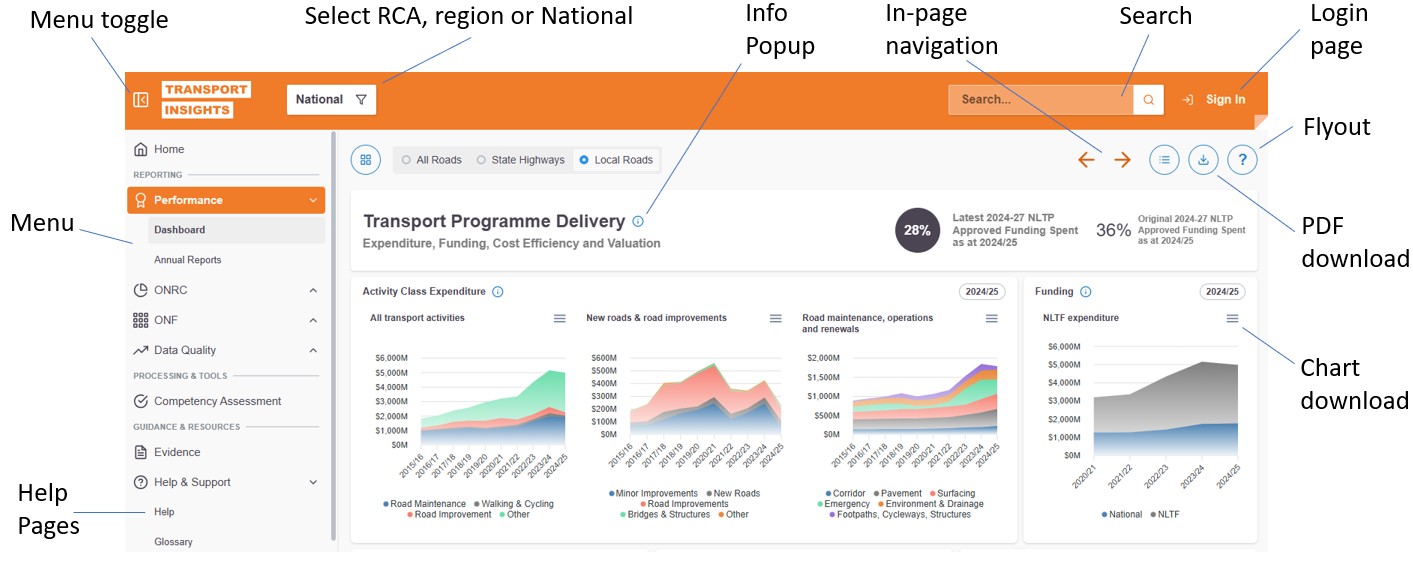
Task: Click the 2024/25 badge in Funding panel
Action: click(x=1222, y=292)
